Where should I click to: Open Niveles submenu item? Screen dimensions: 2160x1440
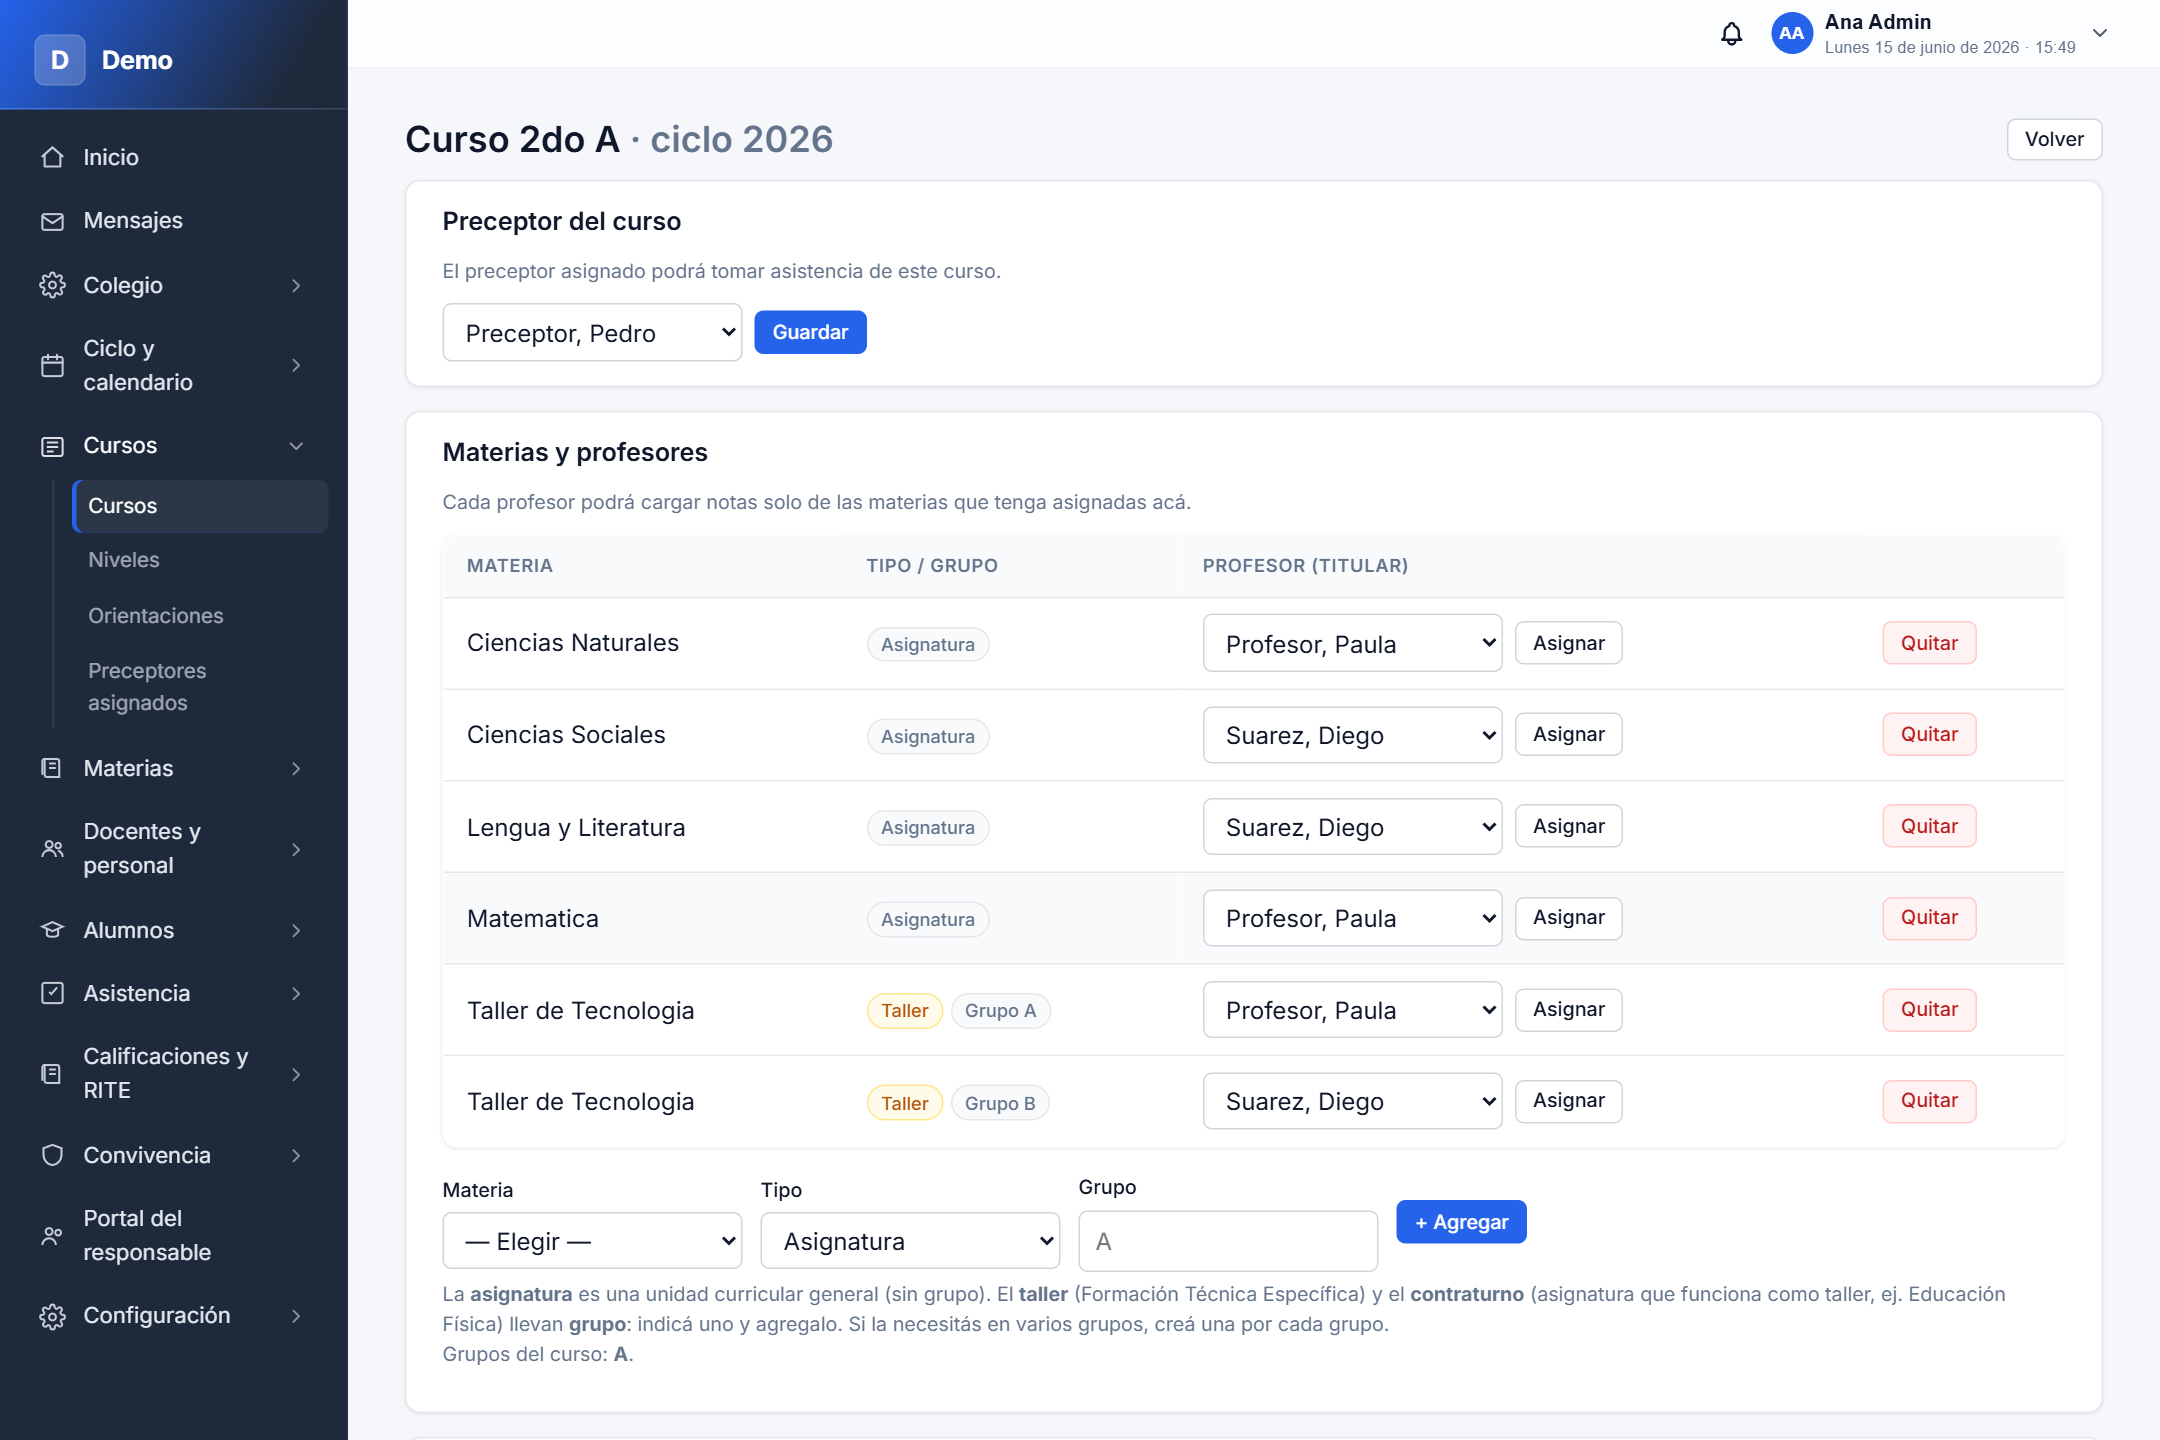point(124,560)
